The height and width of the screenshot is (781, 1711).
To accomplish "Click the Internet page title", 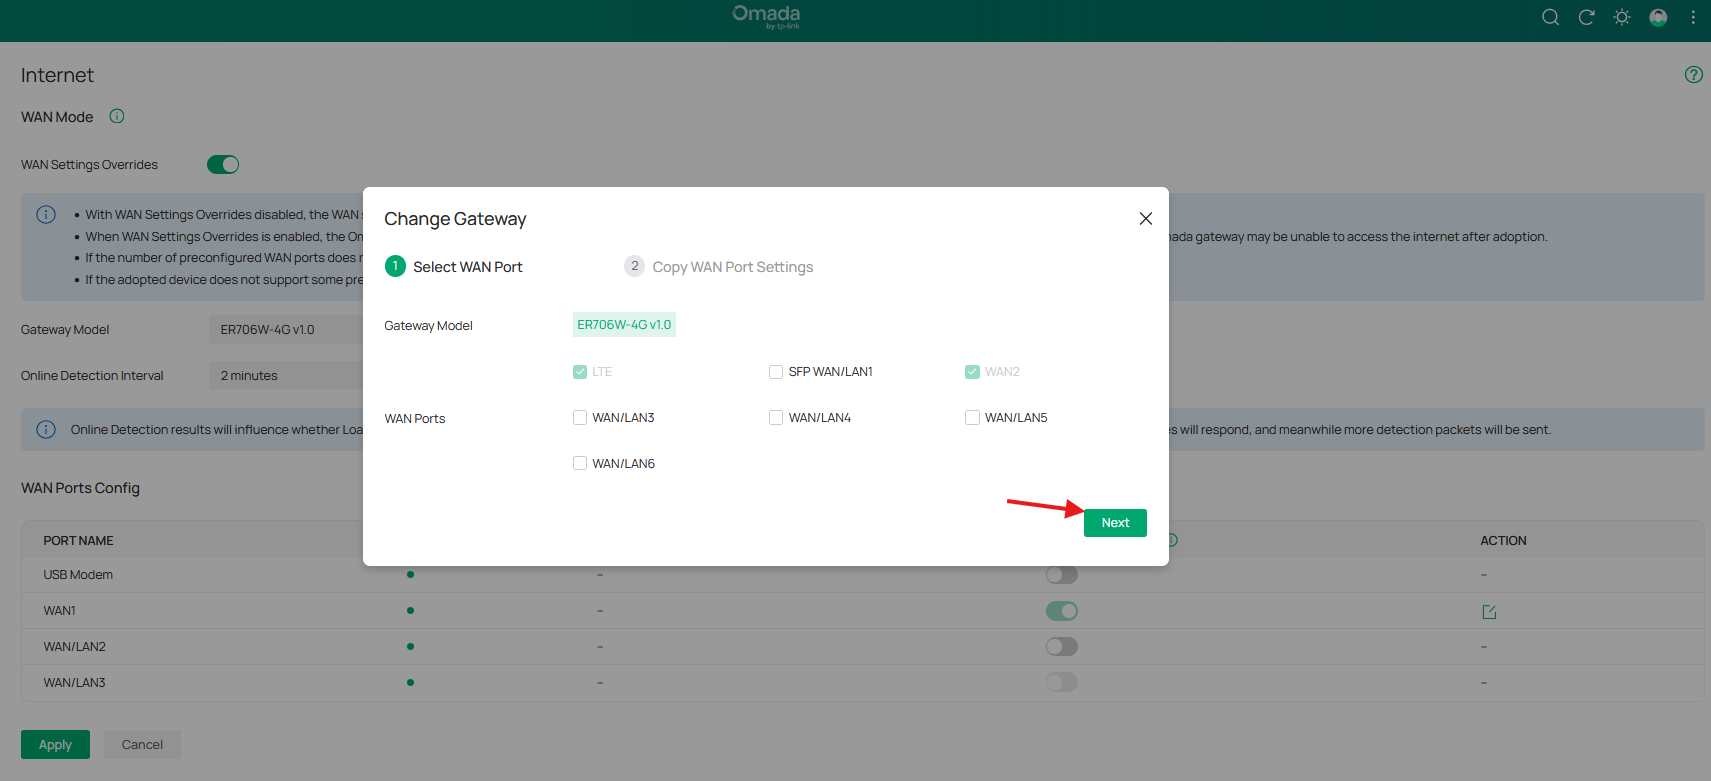I will point(57,75).
